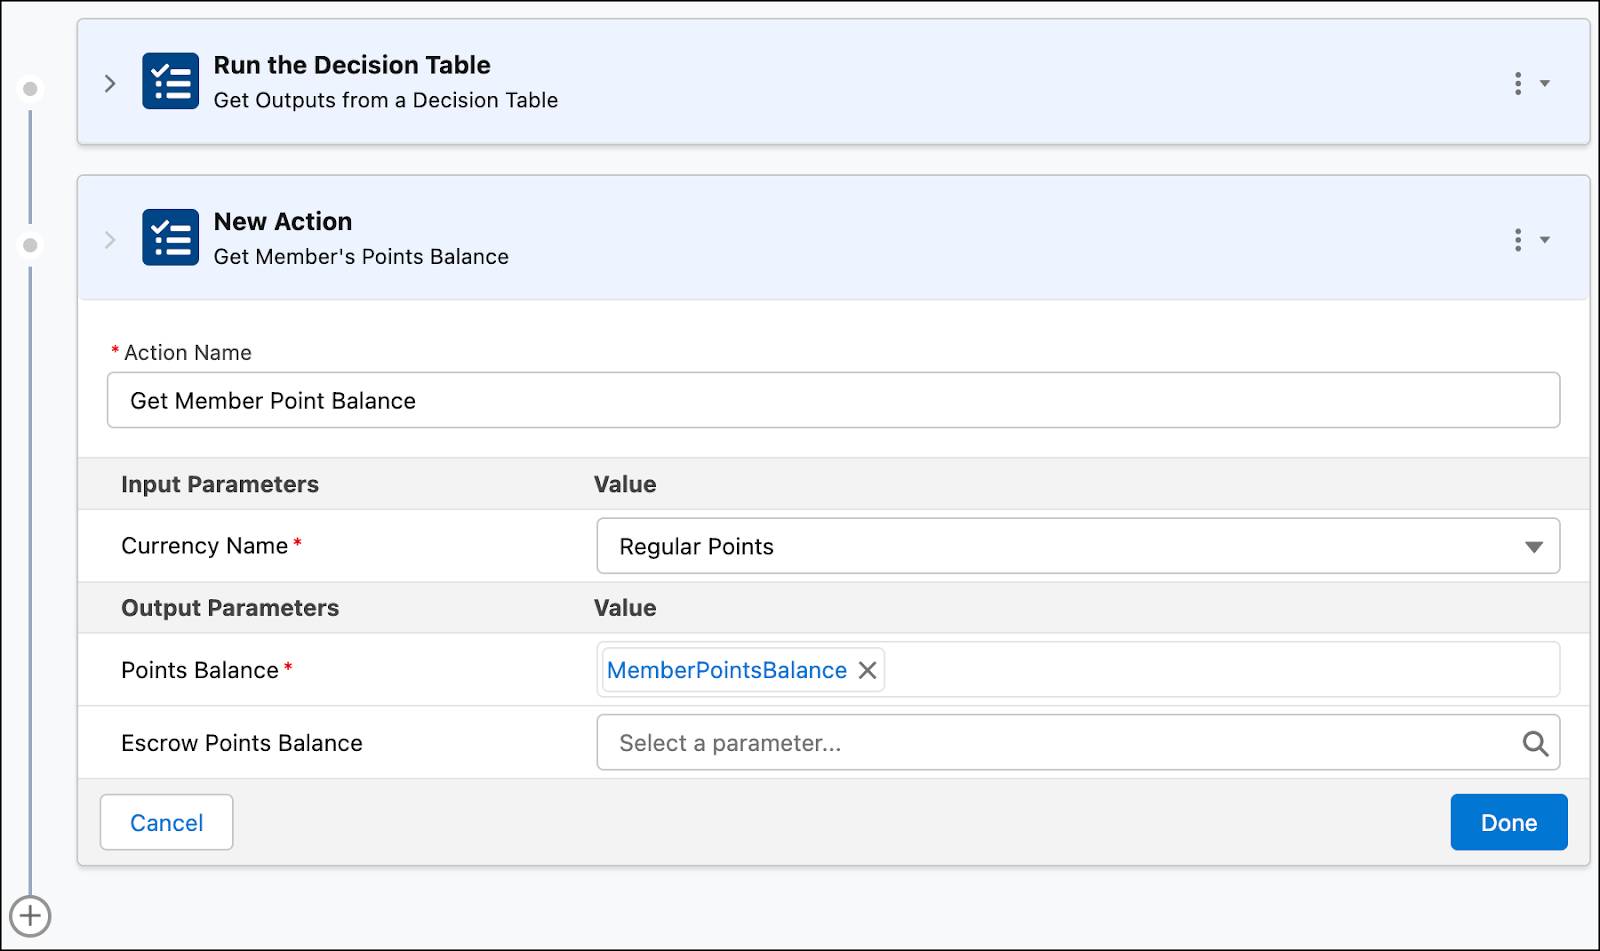Select a parameter for Escrow Points Balance
The image size is (1600, 951).
point(1000,742)
